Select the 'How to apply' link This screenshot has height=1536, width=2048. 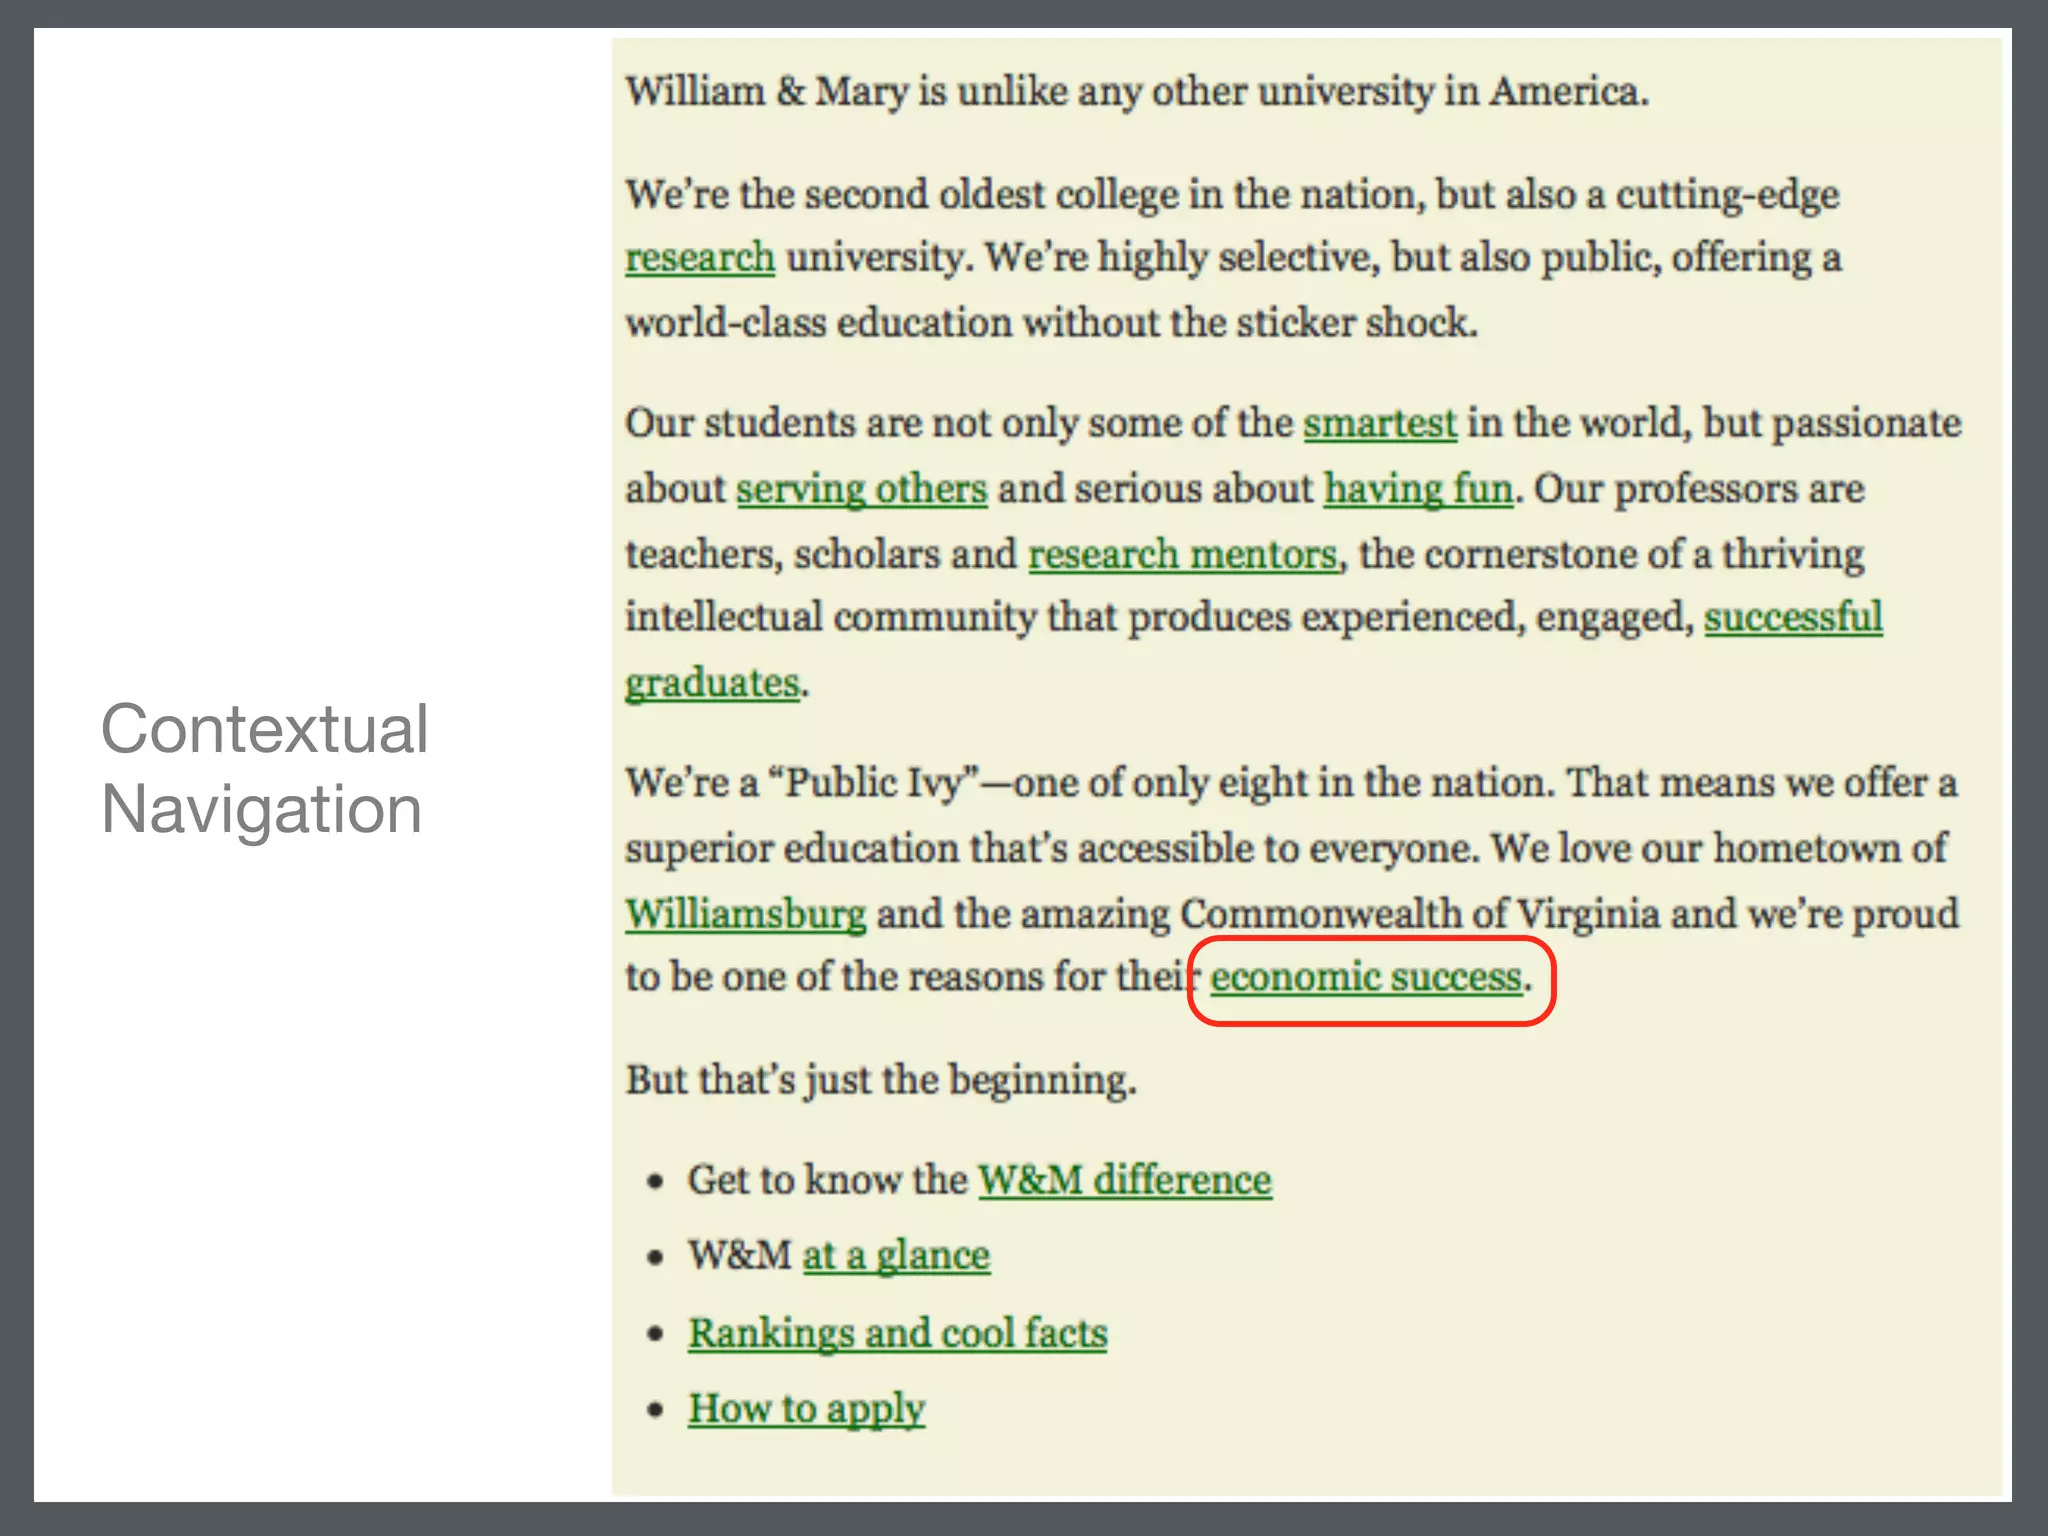coord(806,1409)
